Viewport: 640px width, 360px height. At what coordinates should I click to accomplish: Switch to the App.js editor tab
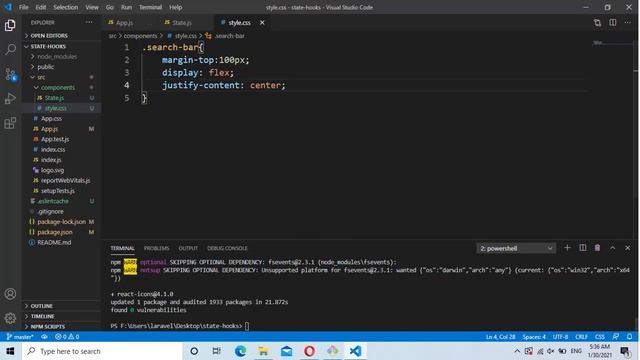(124, 23)
